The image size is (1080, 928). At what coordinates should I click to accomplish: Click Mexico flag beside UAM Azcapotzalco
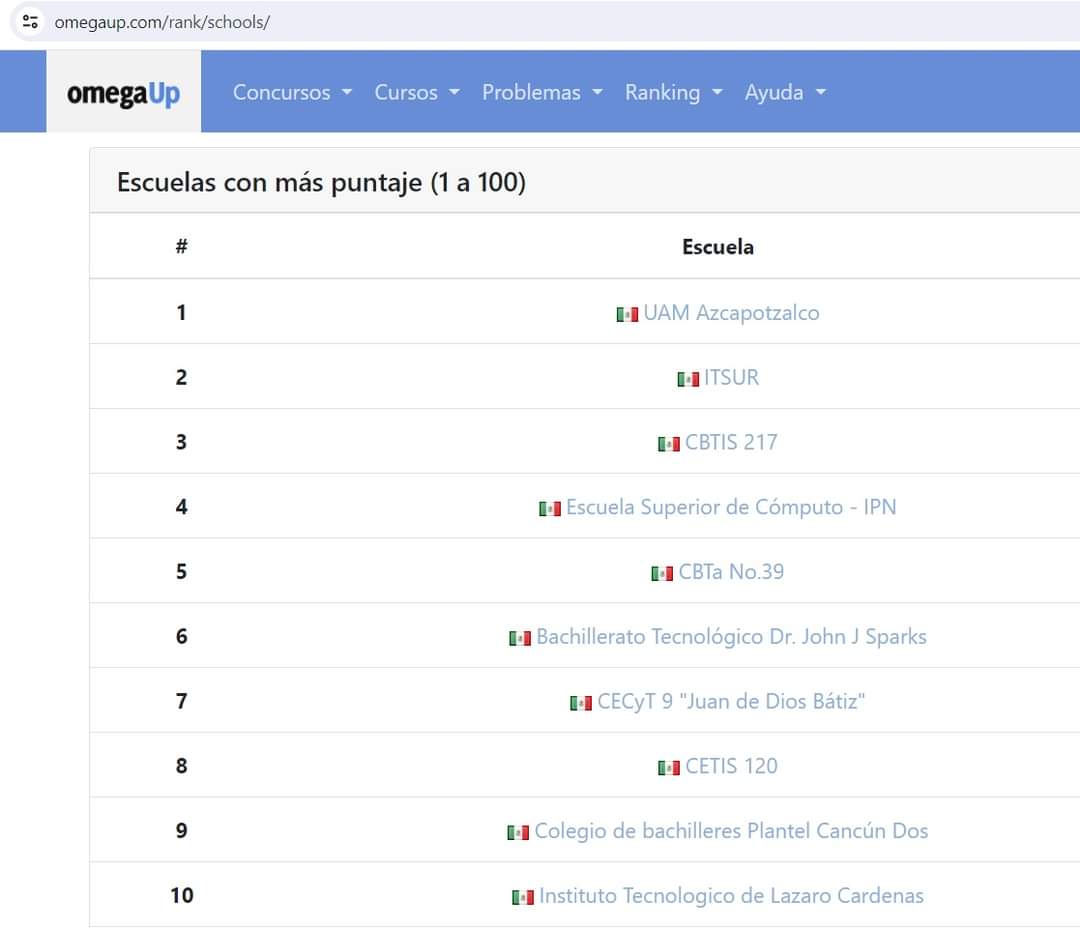pyautogui.click(x=627, y=314)
